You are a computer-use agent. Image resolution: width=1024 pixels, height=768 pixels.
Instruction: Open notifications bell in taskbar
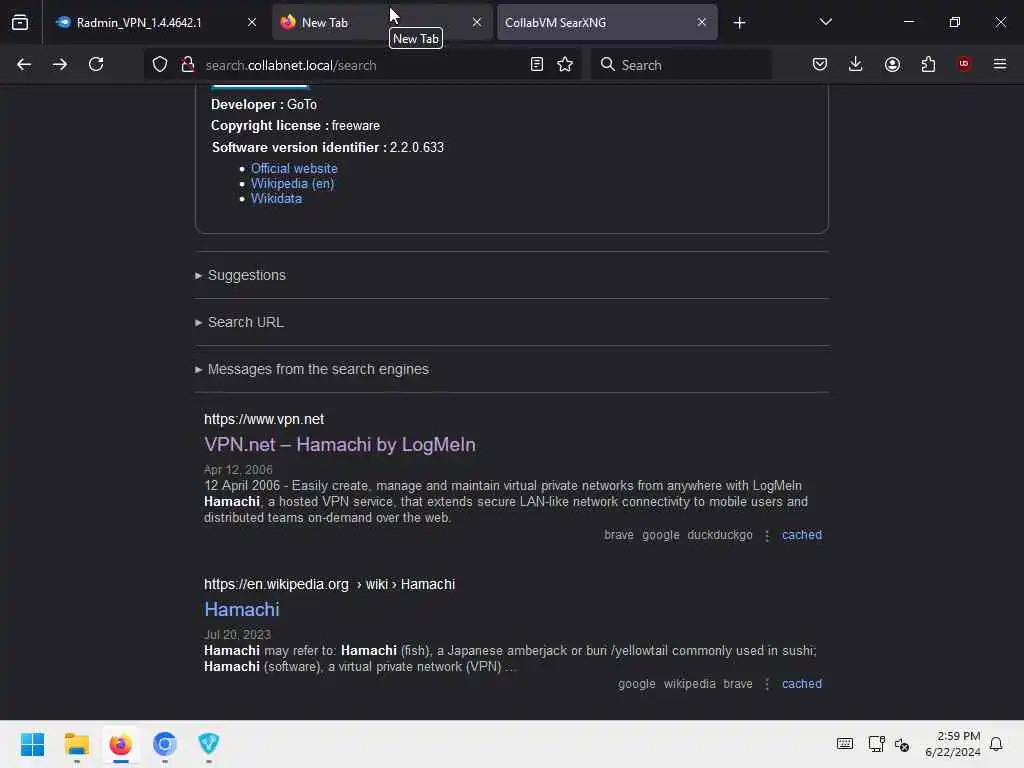pos(996,744)
